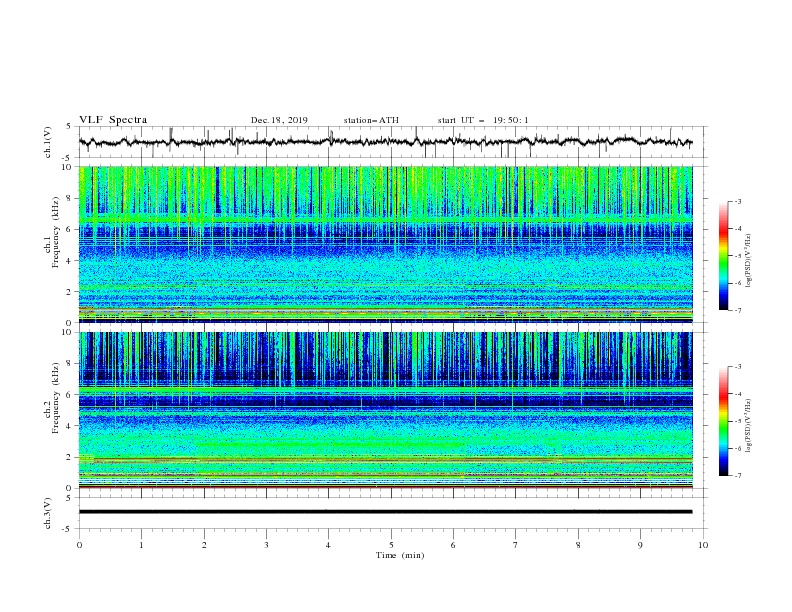Select the "start UT = 19:50: 1" text

pos(483,120)
